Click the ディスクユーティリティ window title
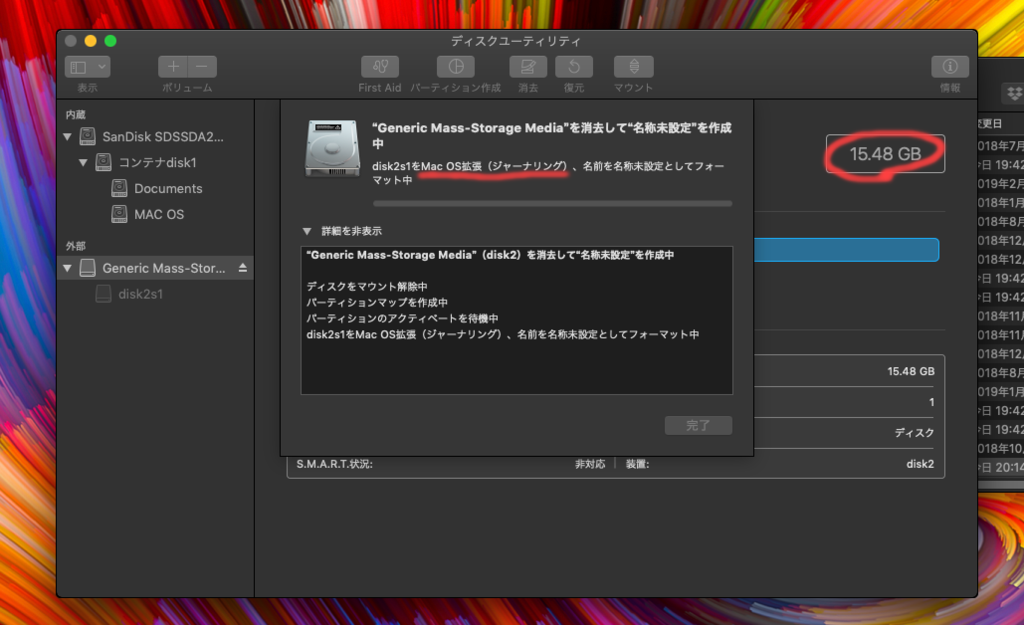Image resolution: width=1024 pixels, height=625 pixels. coord(516,41)
